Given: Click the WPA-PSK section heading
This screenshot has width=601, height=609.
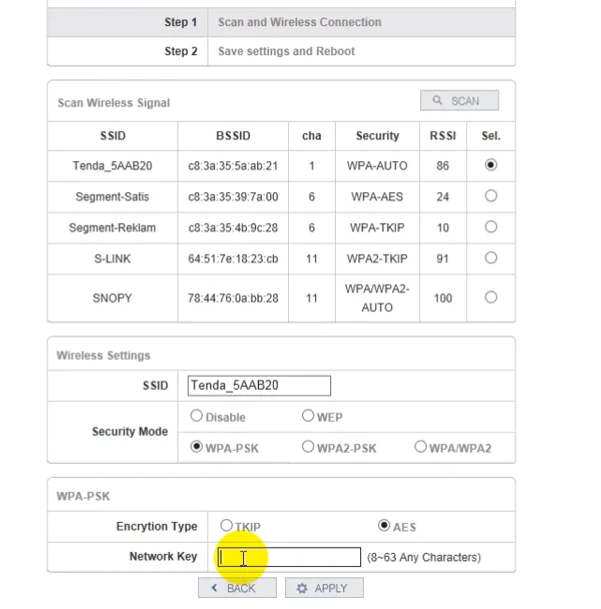Looking at the screenshot, I should click(83, 496).
